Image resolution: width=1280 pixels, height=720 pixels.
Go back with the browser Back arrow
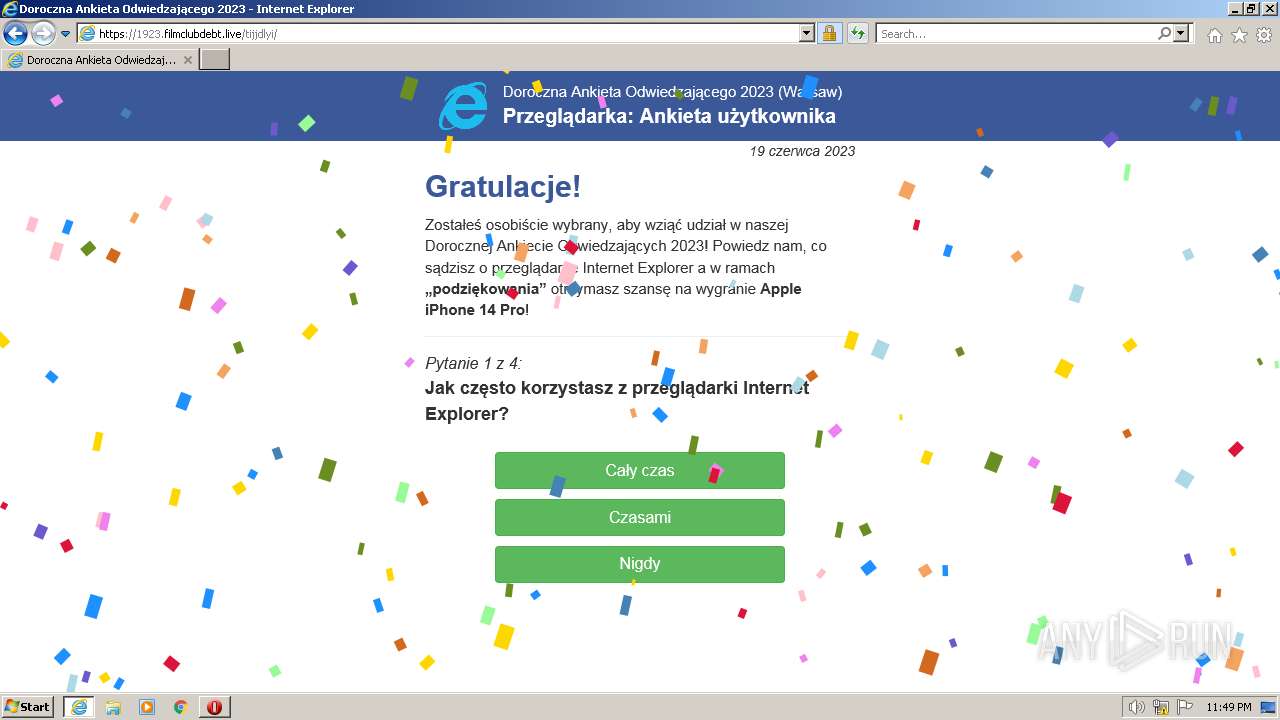click(x=15, y=33)
